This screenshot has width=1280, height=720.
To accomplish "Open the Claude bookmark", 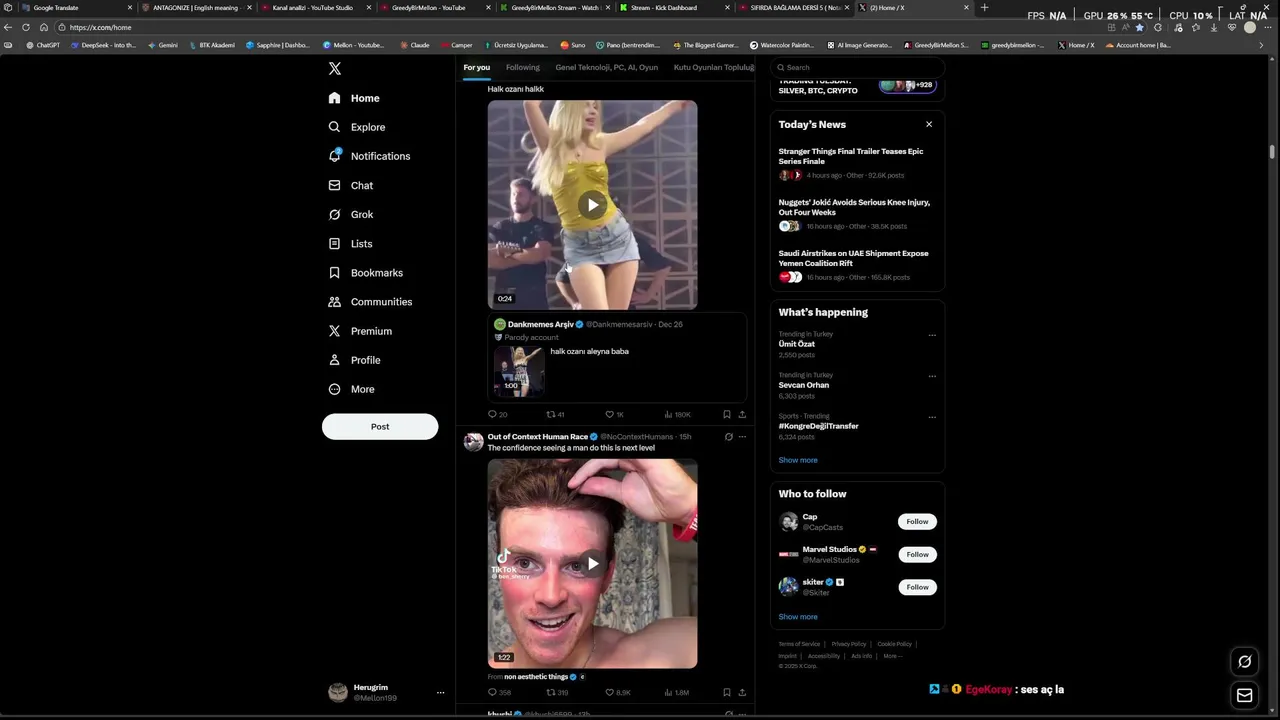I will [414, 45].
